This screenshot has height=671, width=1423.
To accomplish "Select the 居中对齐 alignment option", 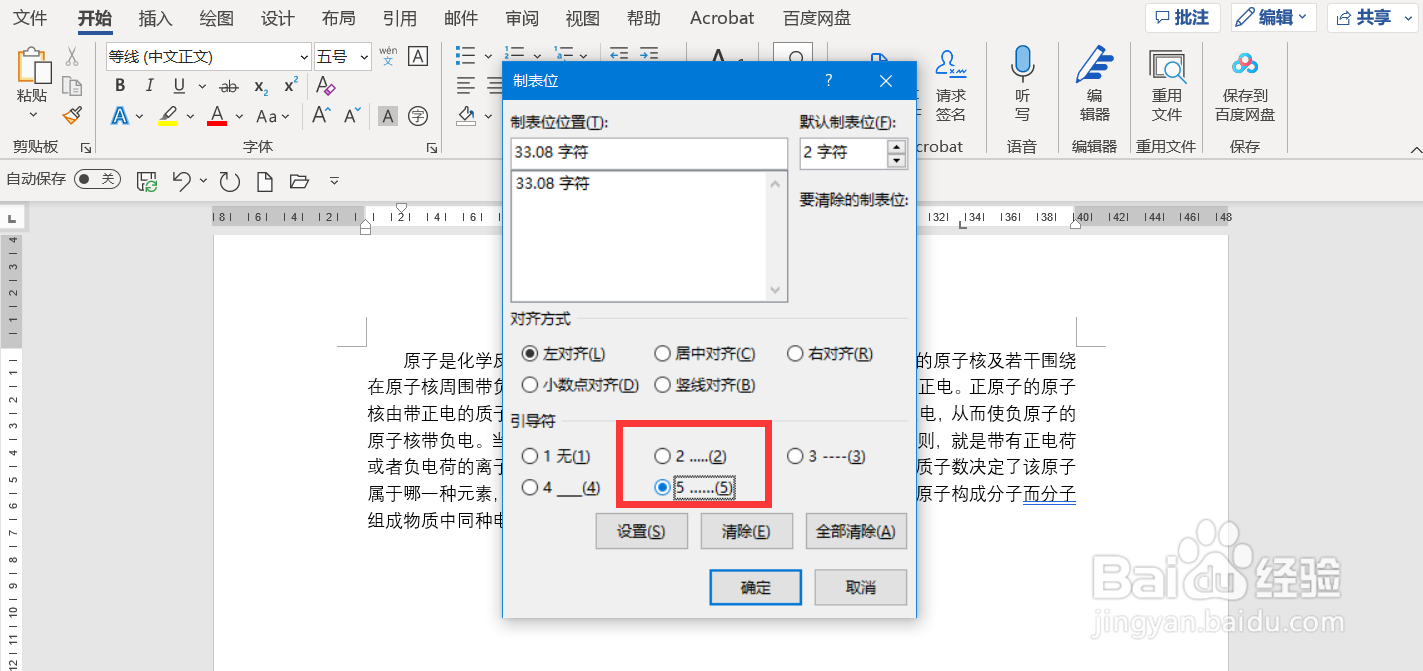I will (662, 353).
